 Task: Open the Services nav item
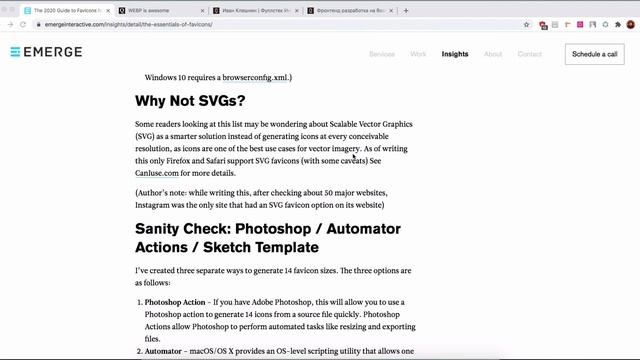pos(382,54)
